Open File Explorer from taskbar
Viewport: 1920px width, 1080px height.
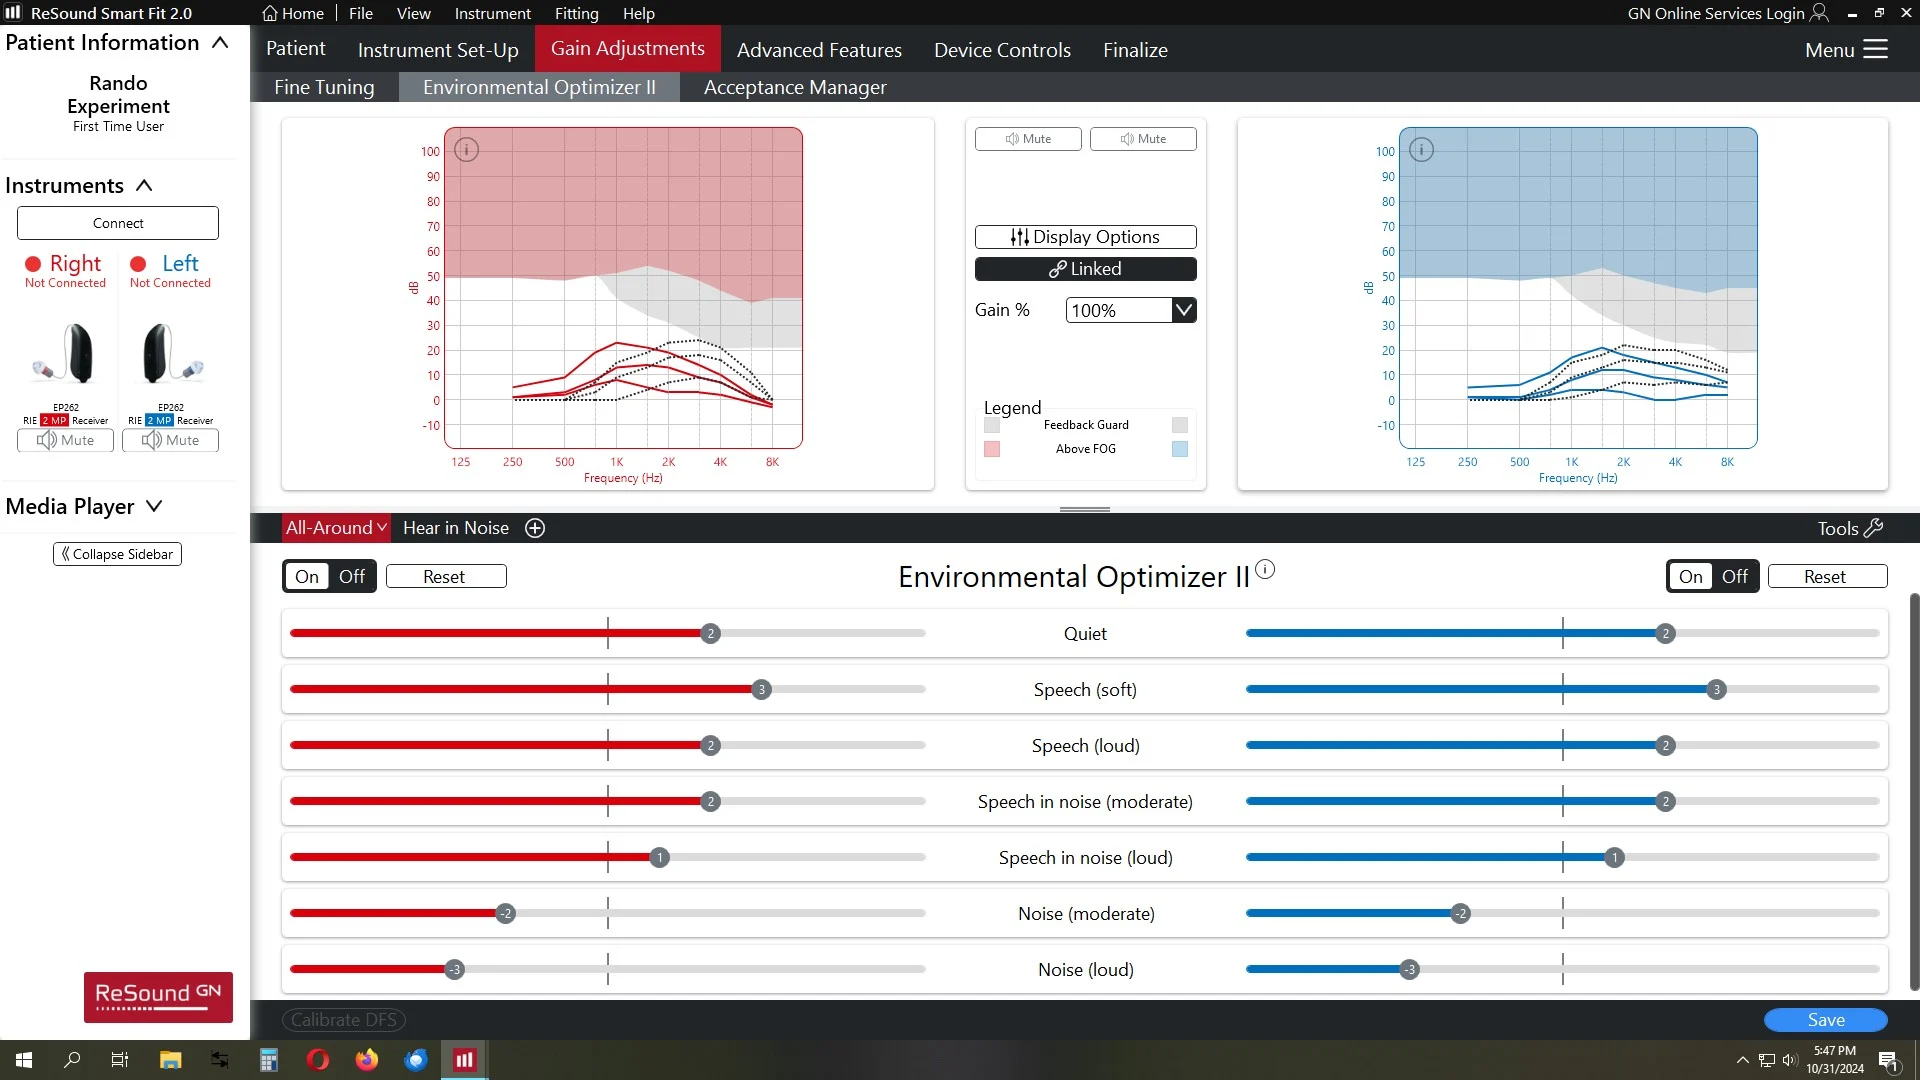(x=170, y=1060)
